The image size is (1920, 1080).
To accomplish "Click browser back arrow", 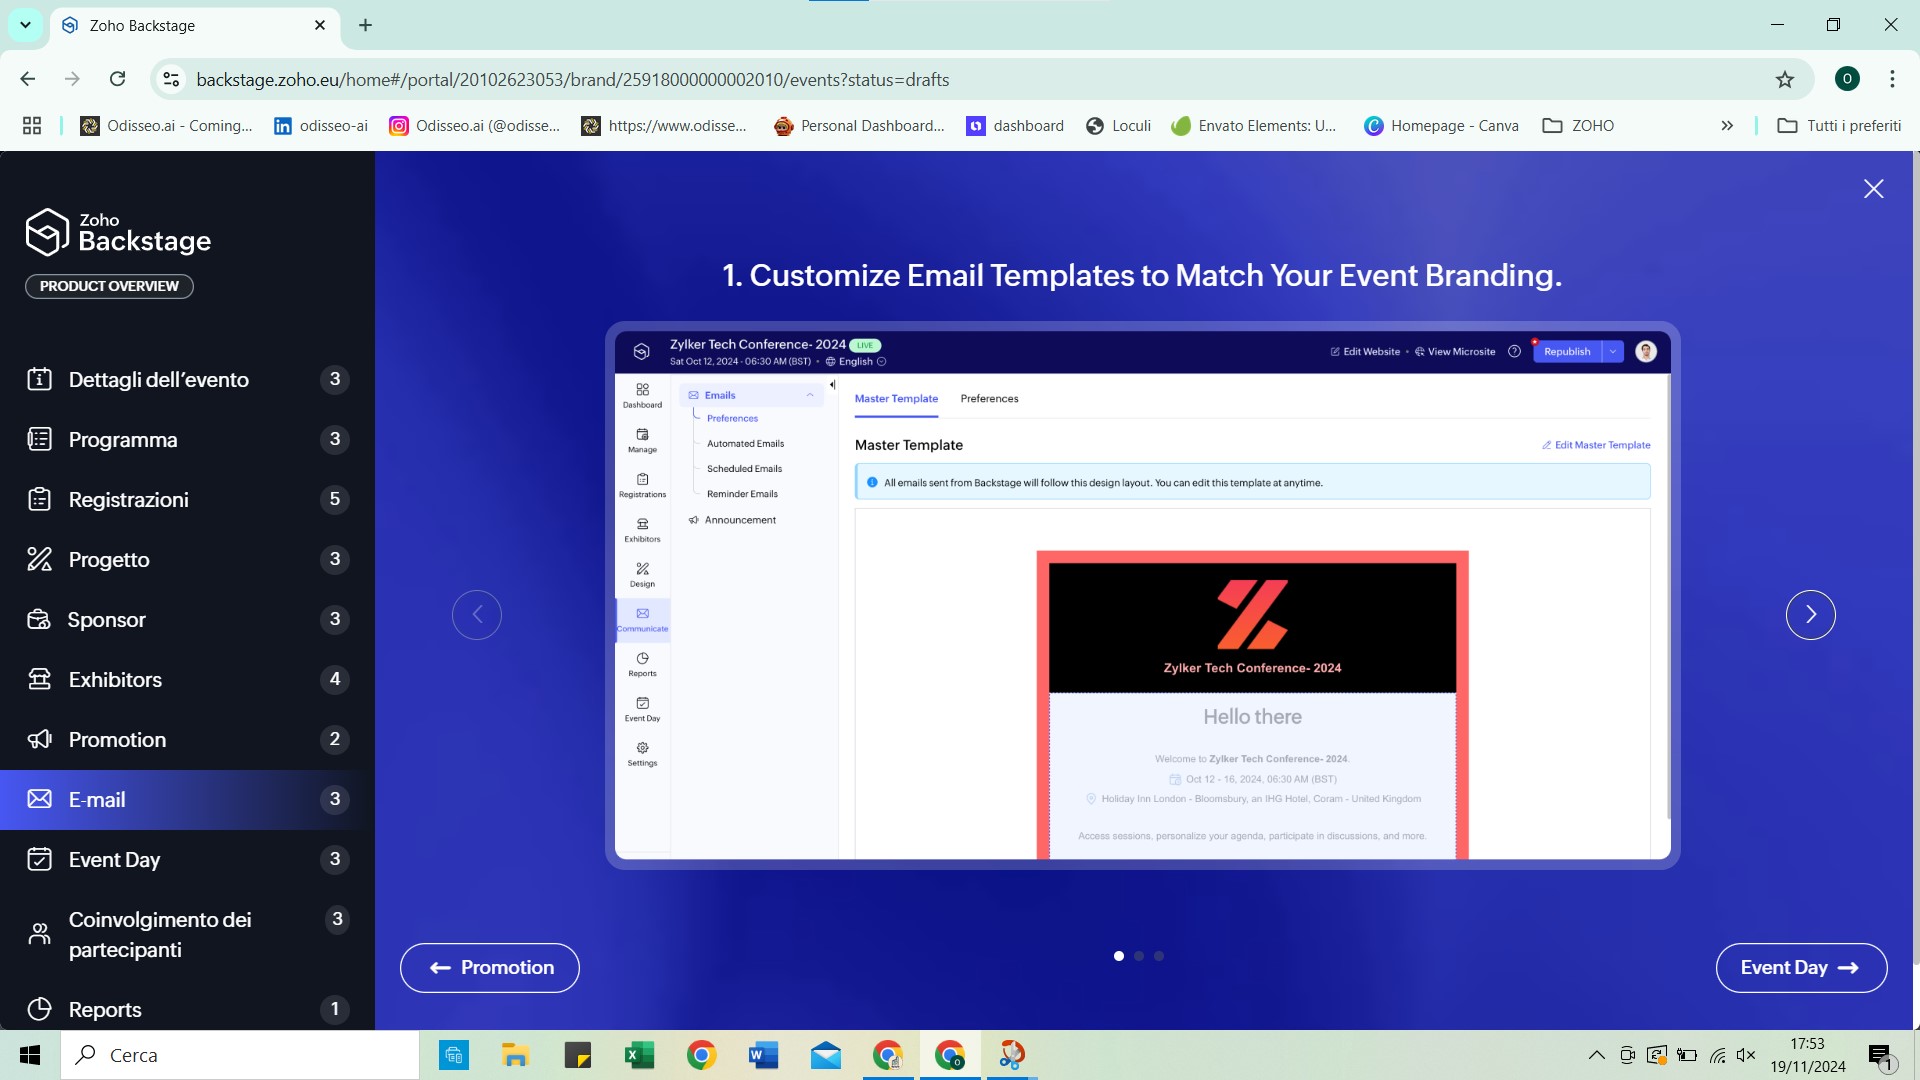I will click(28, 79).
